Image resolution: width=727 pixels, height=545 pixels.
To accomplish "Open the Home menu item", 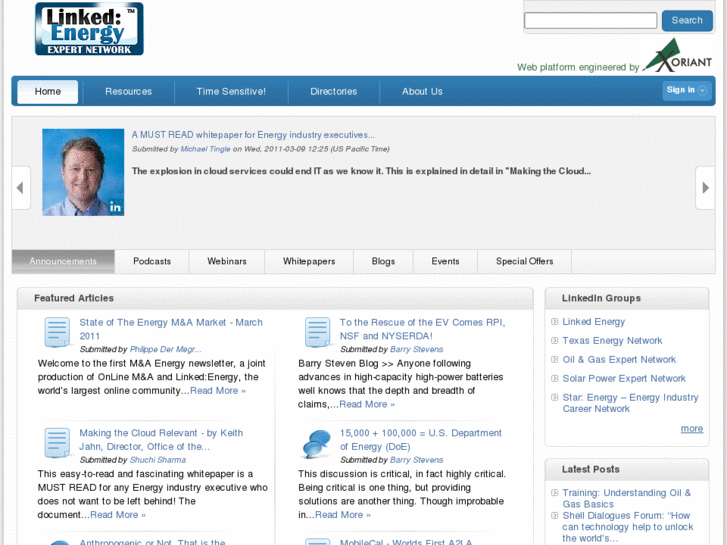I will (x=48, y=91).
